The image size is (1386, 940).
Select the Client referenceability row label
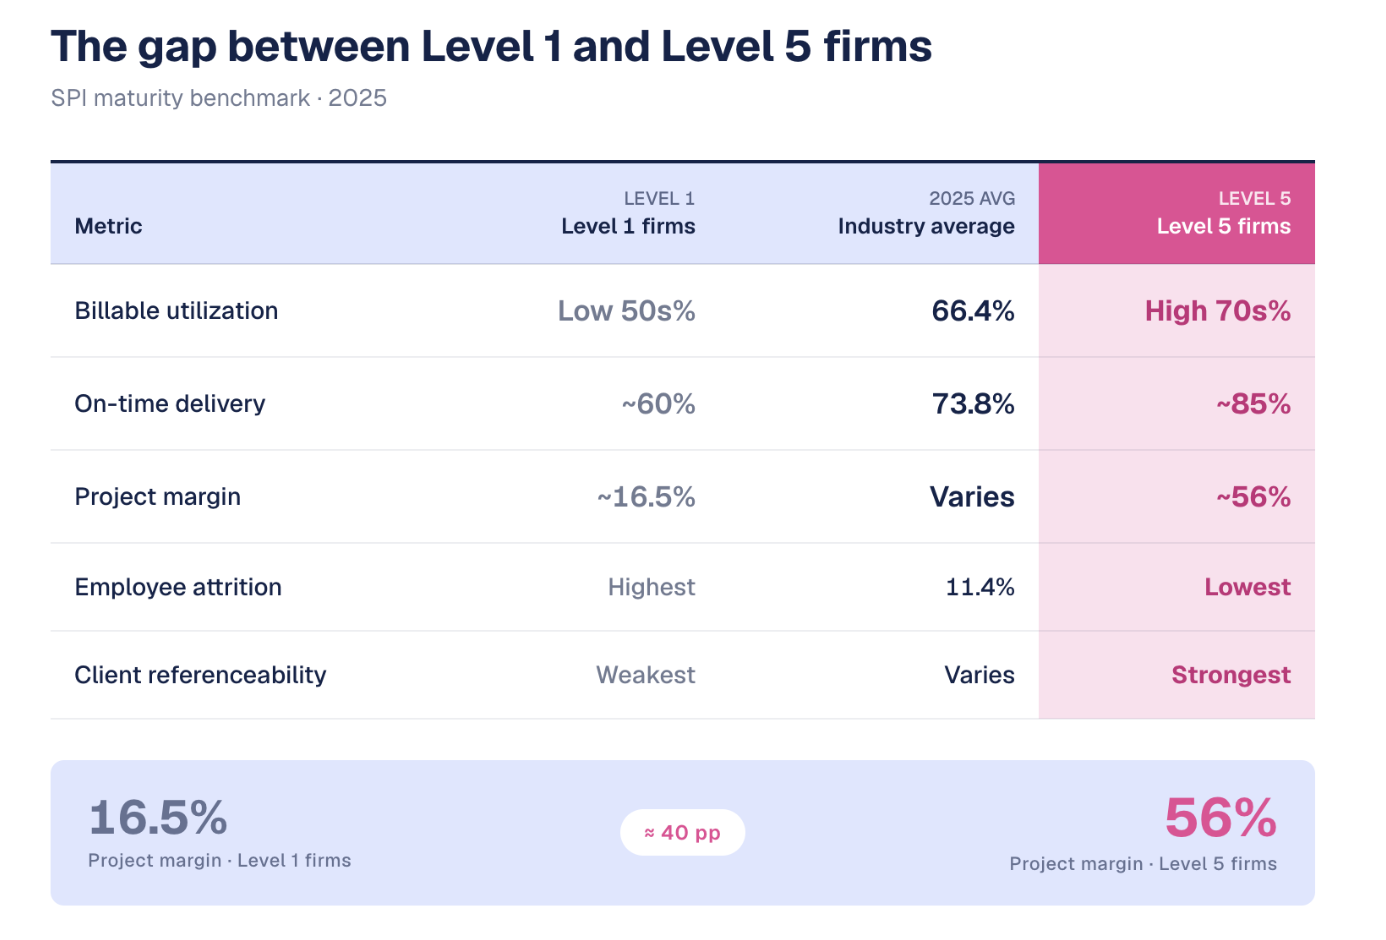click(200, 675)
